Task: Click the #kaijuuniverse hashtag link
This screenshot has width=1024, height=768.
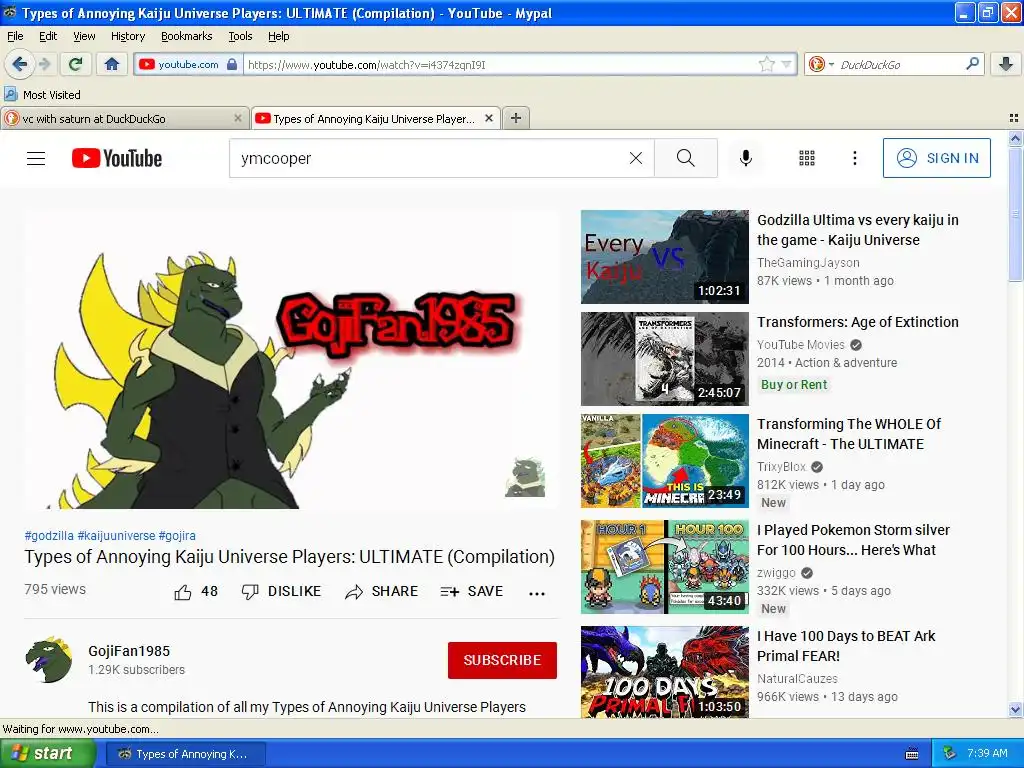Action: pyautogui.click(x=116, y=536)
